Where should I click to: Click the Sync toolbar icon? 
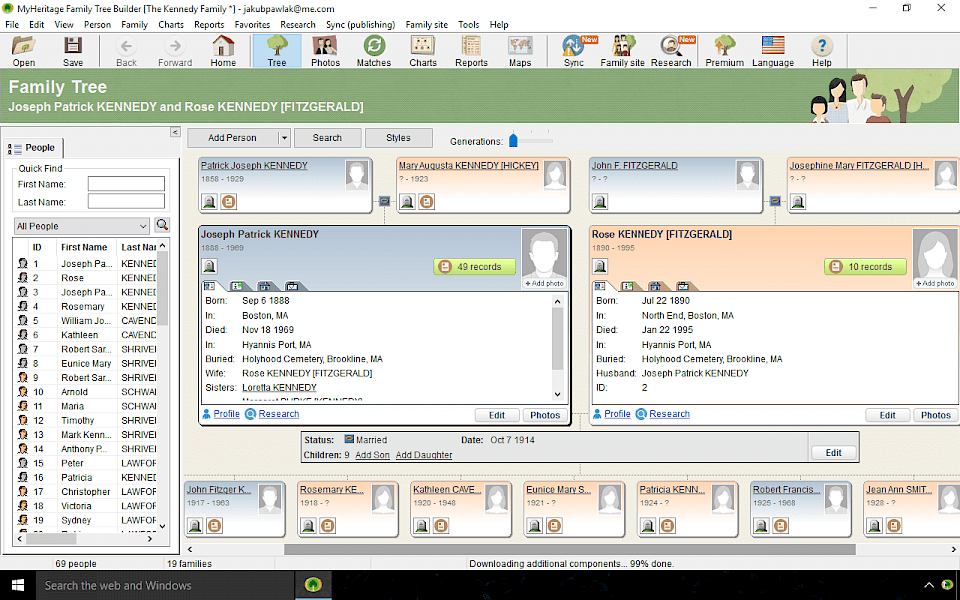[574, 51]
